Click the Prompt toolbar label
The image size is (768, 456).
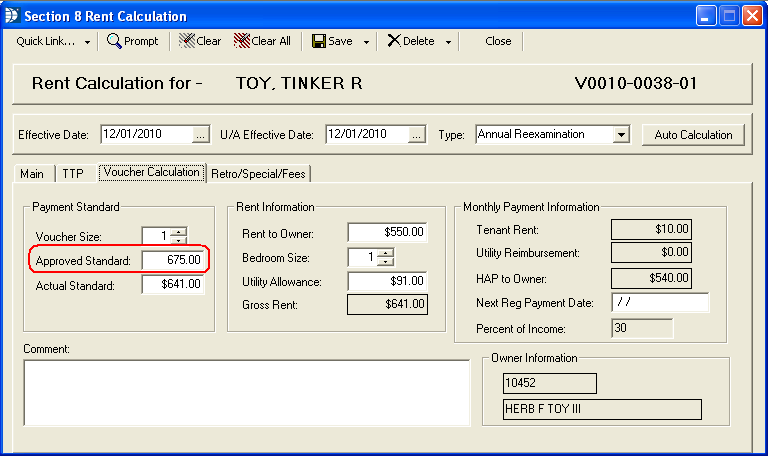click(x=141, y=41)
